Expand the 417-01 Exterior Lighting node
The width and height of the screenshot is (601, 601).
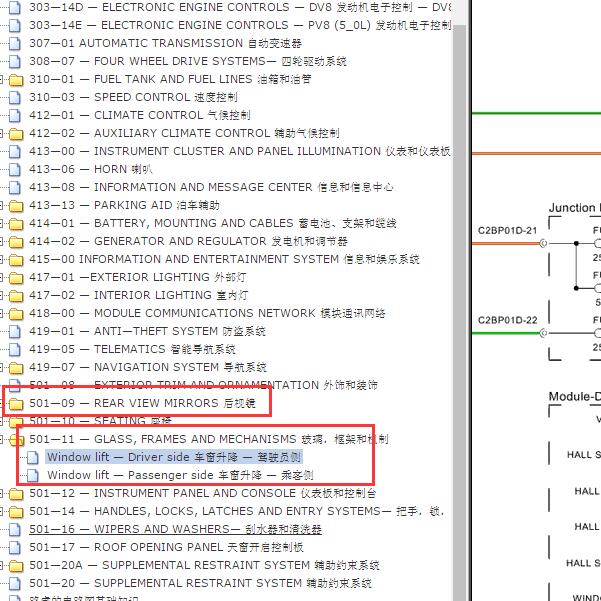click(2, 278)
